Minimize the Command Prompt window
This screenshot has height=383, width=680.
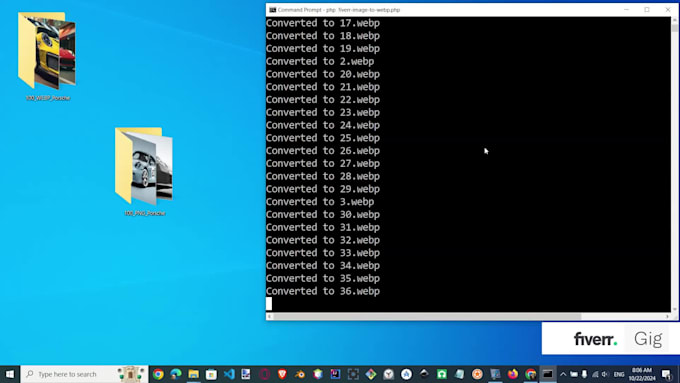point(626,10)
